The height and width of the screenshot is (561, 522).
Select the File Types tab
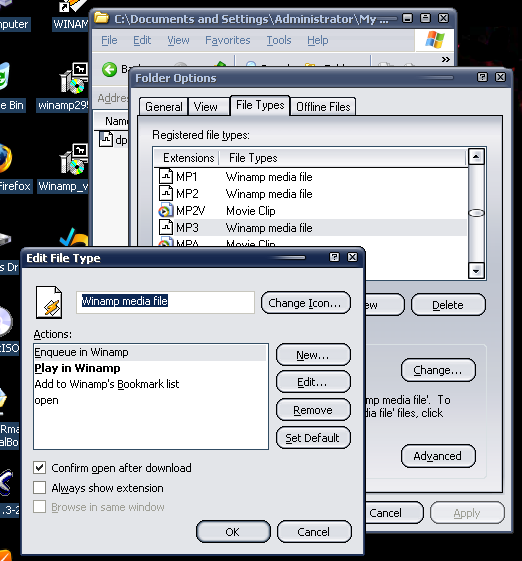tap(260, 105)
